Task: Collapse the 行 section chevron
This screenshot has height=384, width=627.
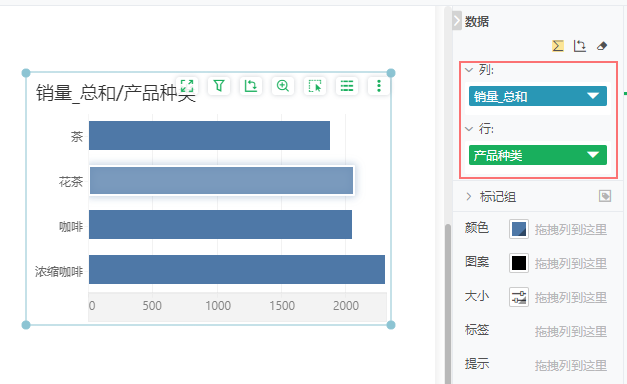Action: (x=469, y=129)
